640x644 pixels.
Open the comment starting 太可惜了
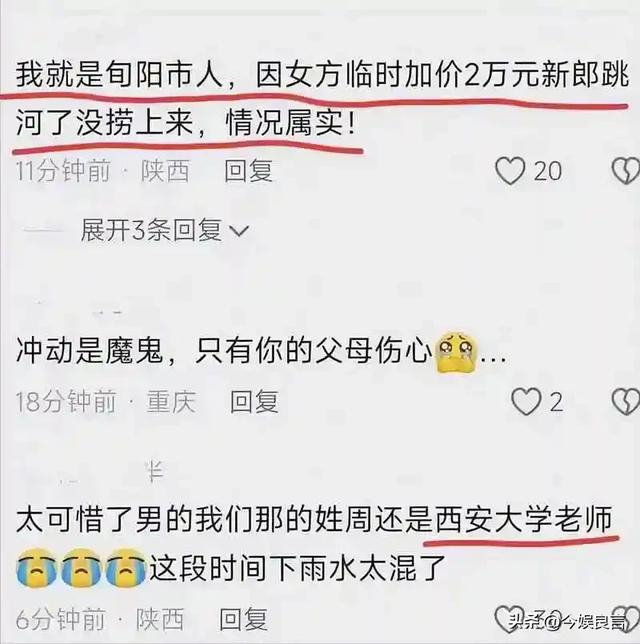click(x=314, y=544)
